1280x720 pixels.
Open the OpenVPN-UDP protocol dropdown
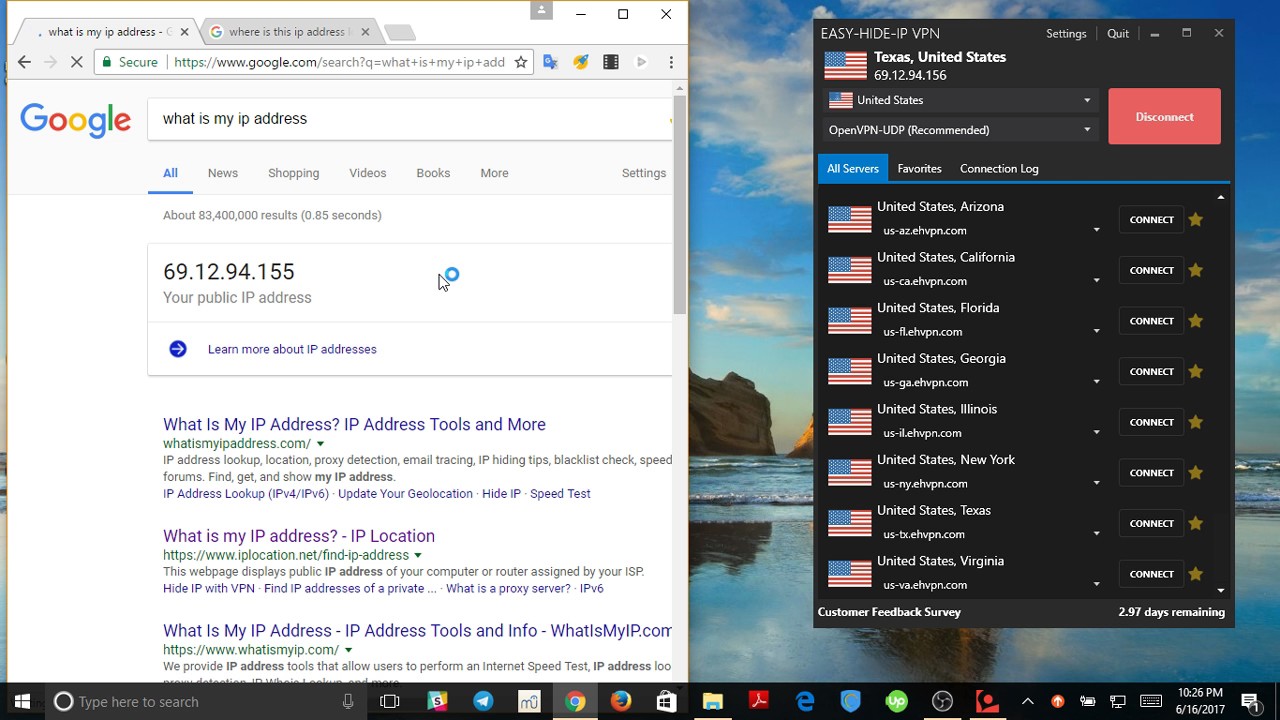click(960, 130)
